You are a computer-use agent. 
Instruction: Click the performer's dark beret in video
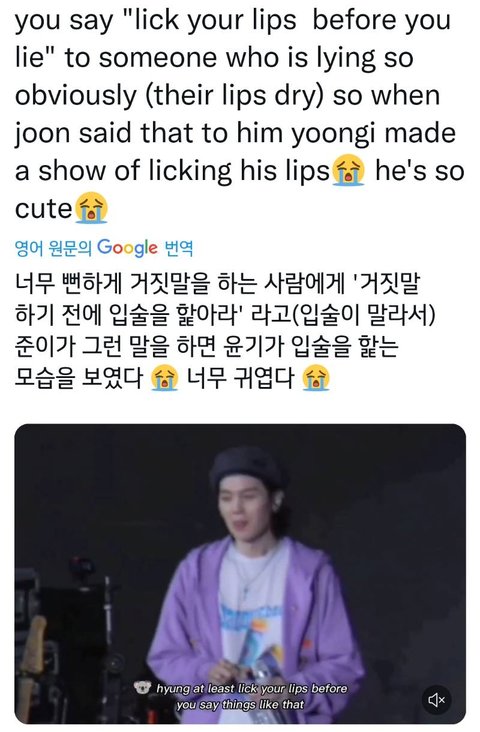click(x=247, y=467)
